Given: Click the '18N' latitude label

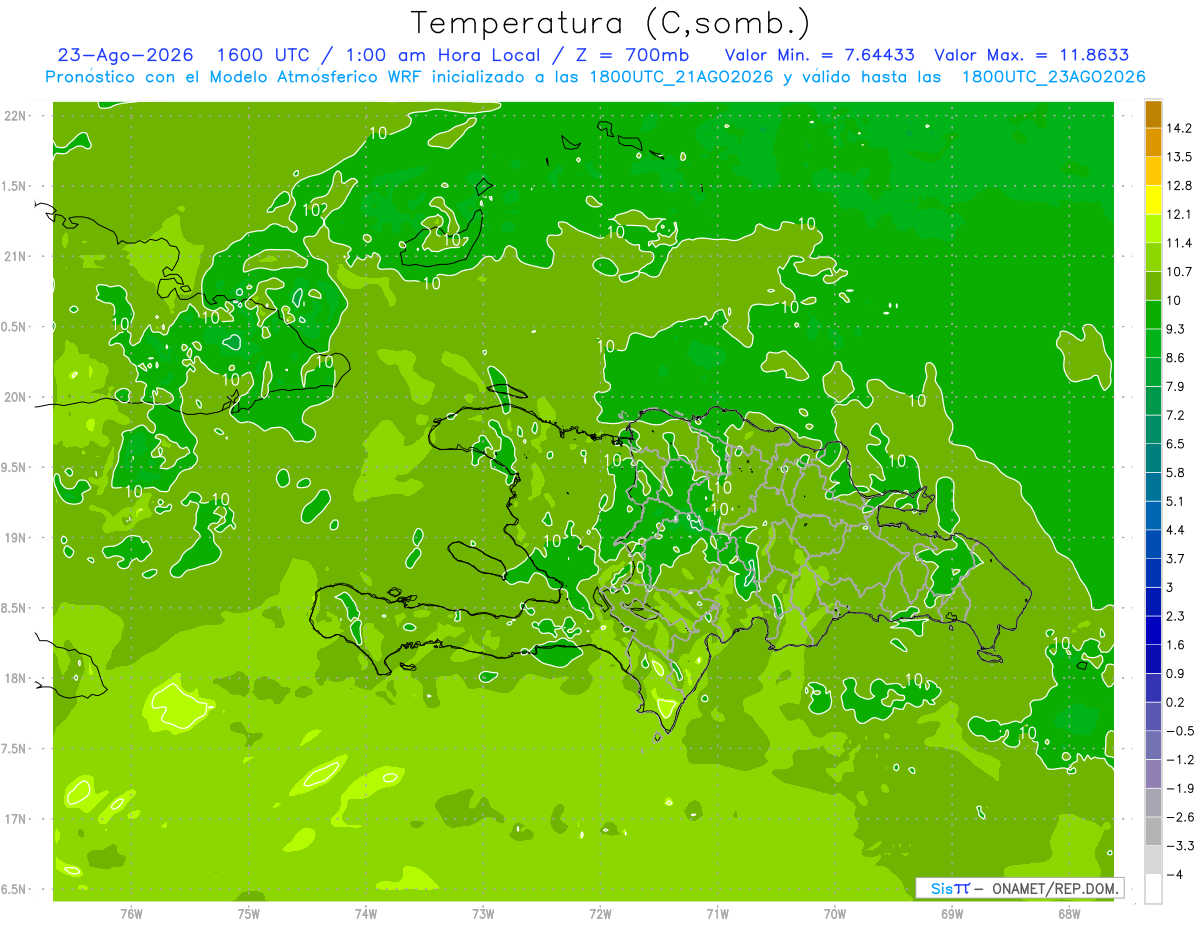Looking at the screenshot, I should 15,678.
